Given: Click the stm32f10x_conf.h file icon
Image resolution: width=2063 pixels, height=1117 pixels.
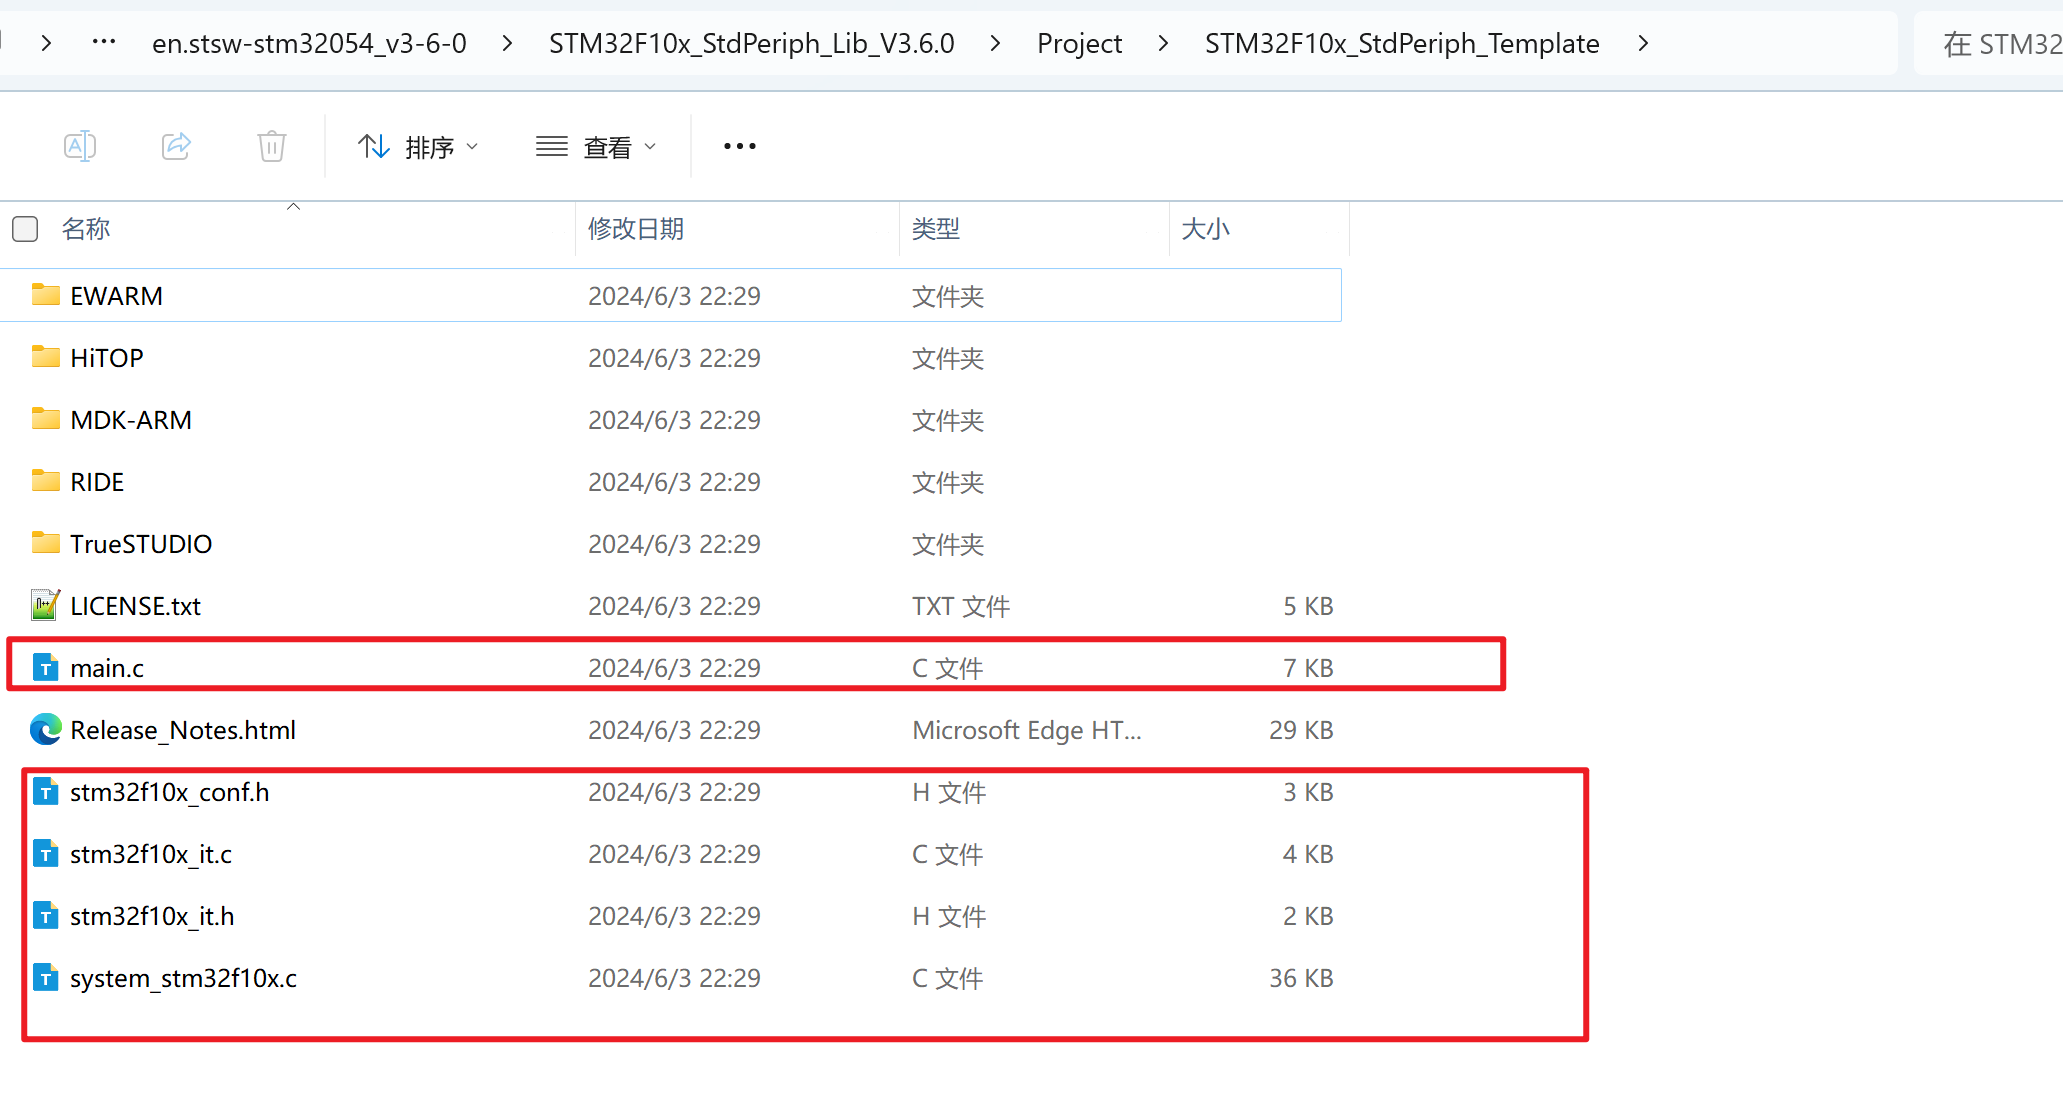Looking at the screenshot, I should click(45, 791).
